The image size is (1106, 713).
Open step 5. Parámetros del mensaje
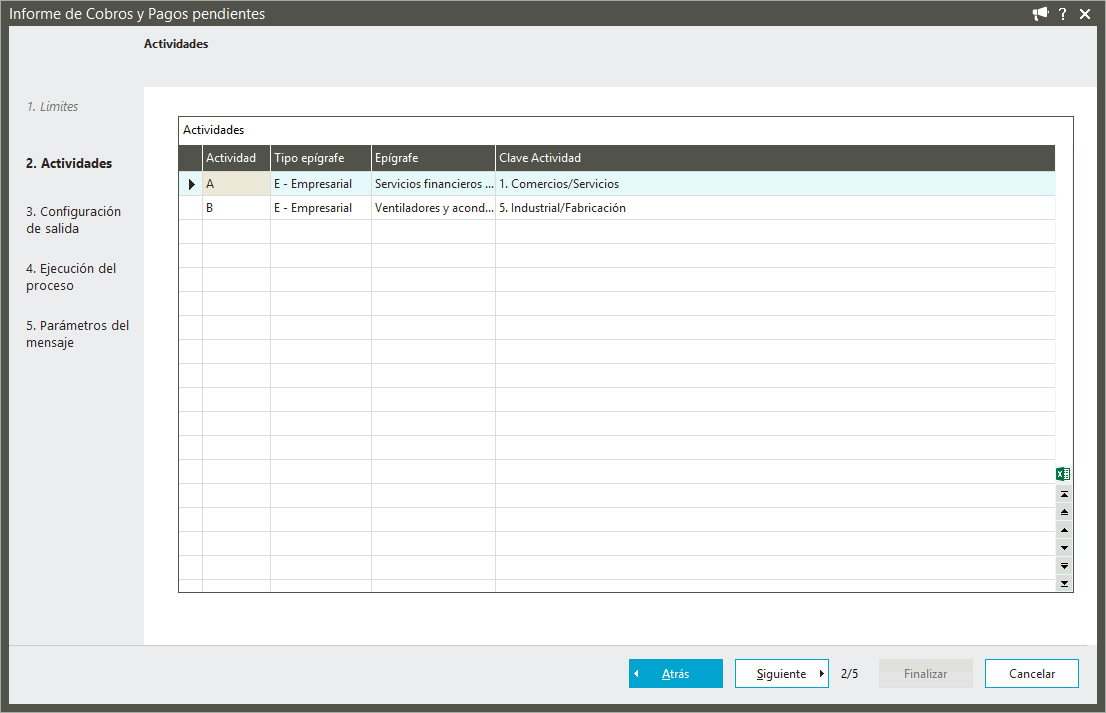(x=78, y=334)
